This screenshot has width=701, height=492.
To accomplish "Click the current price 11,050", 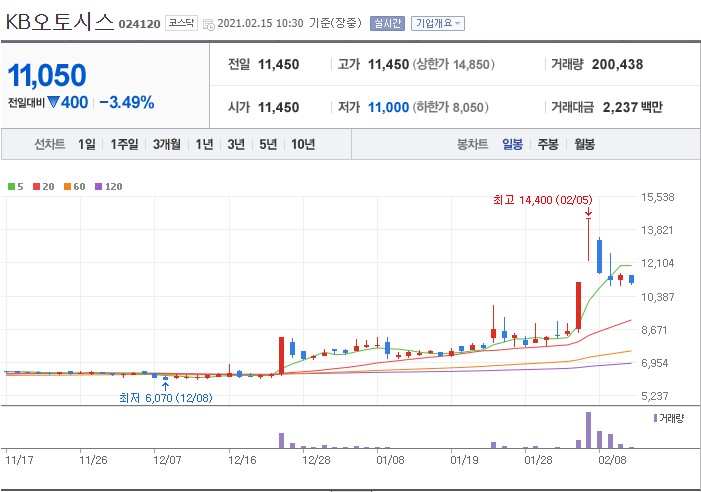I will point(47,75).
